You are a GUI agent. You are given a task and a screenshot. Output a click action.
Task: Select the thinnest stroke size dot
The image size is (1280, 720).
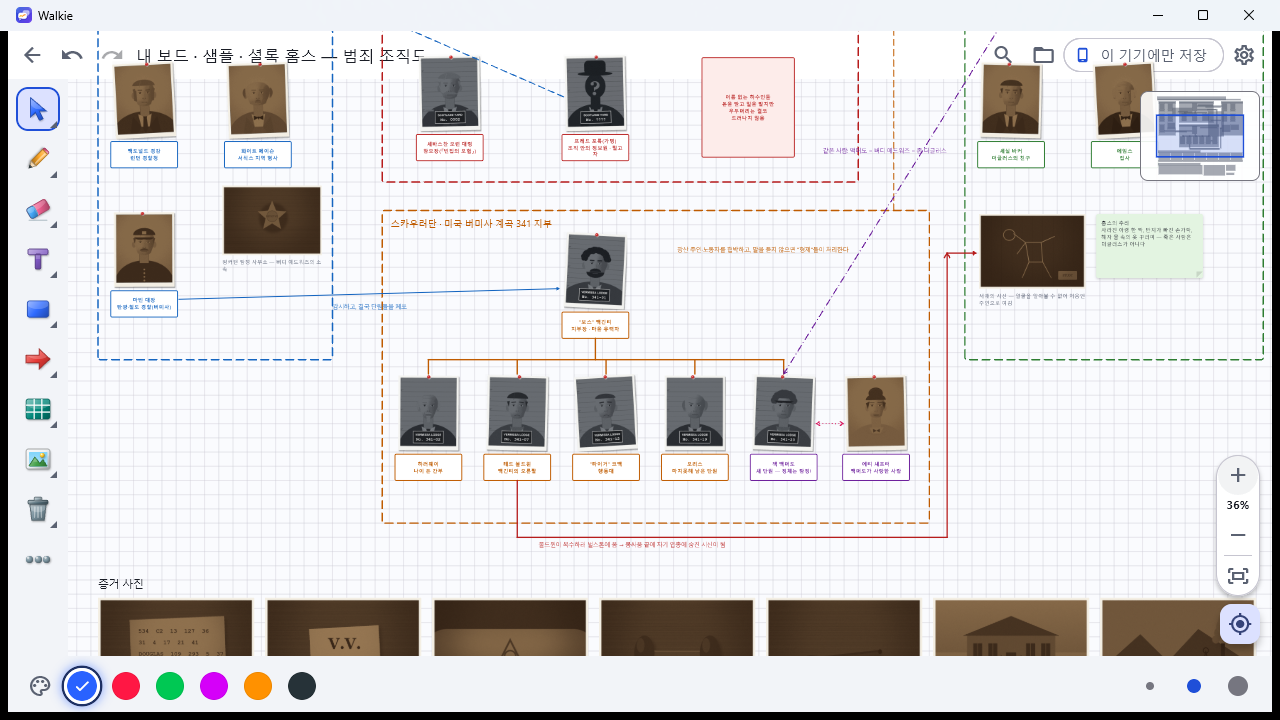click(1150, 686)
